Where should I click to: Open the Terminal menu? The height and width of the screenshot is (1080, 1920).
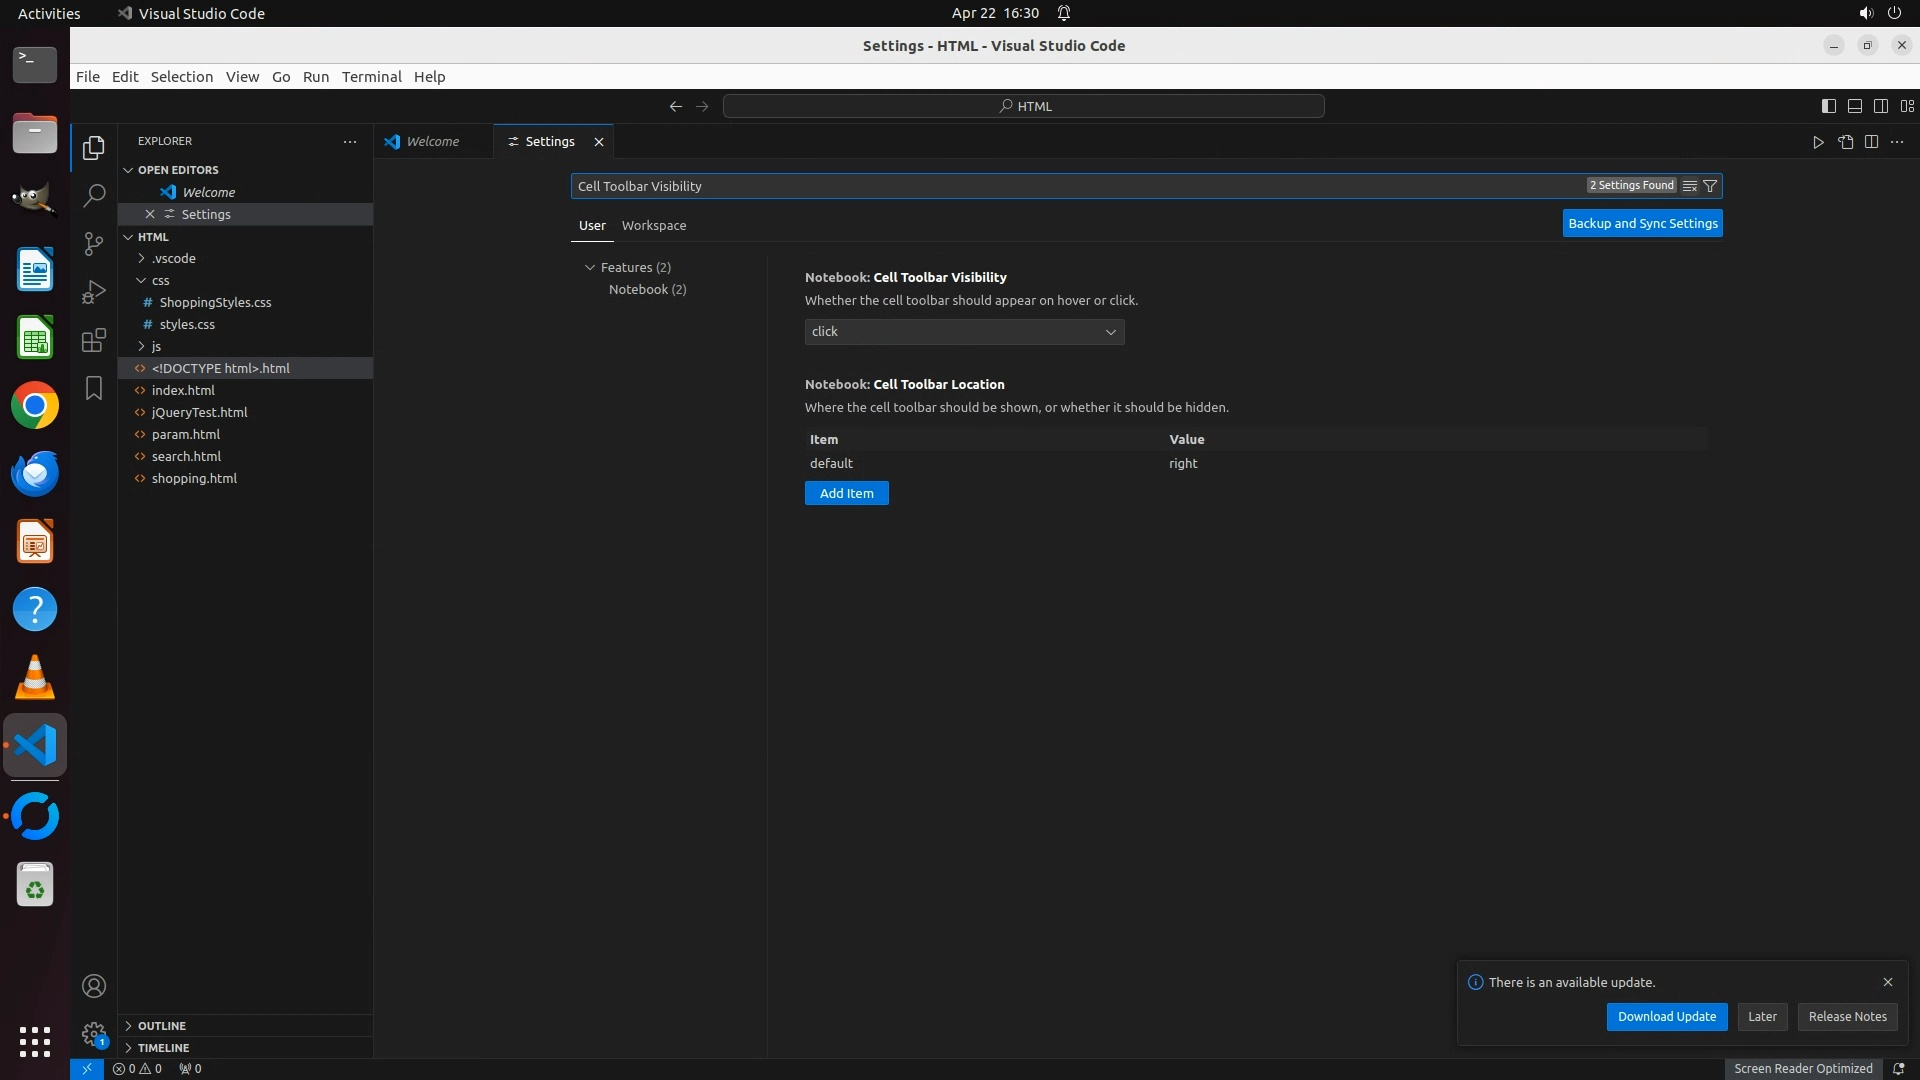pyautogui.click(x=371, y=77)
